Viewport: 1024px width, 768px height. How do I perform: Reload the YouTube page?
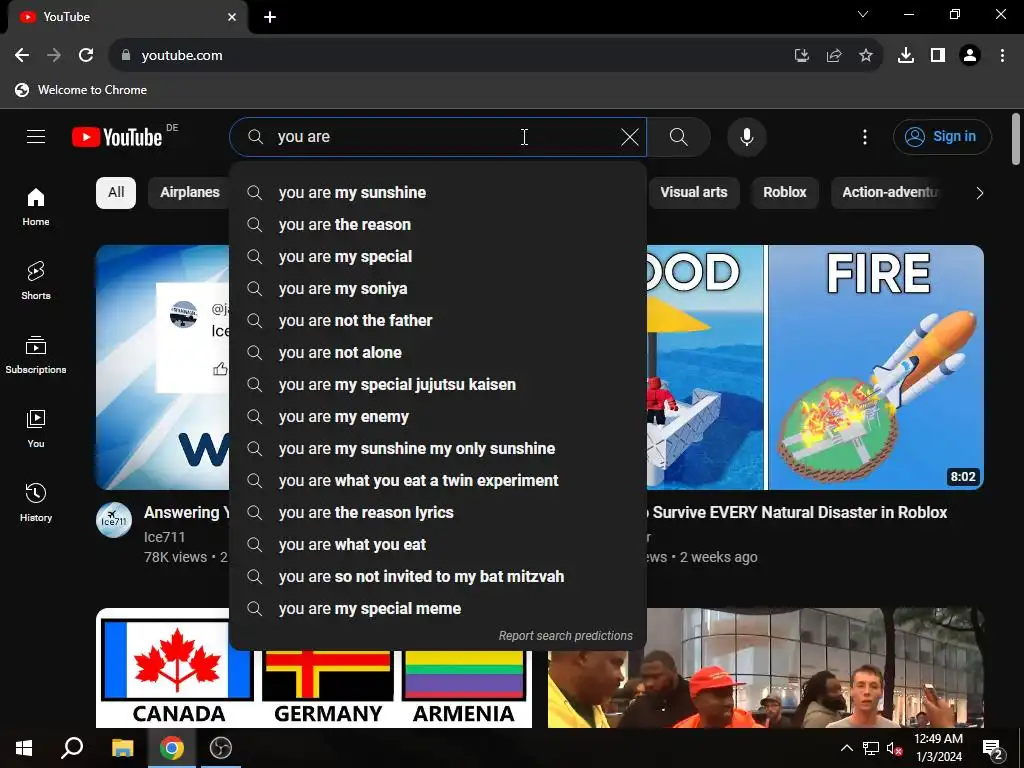[x=86, y=56]
